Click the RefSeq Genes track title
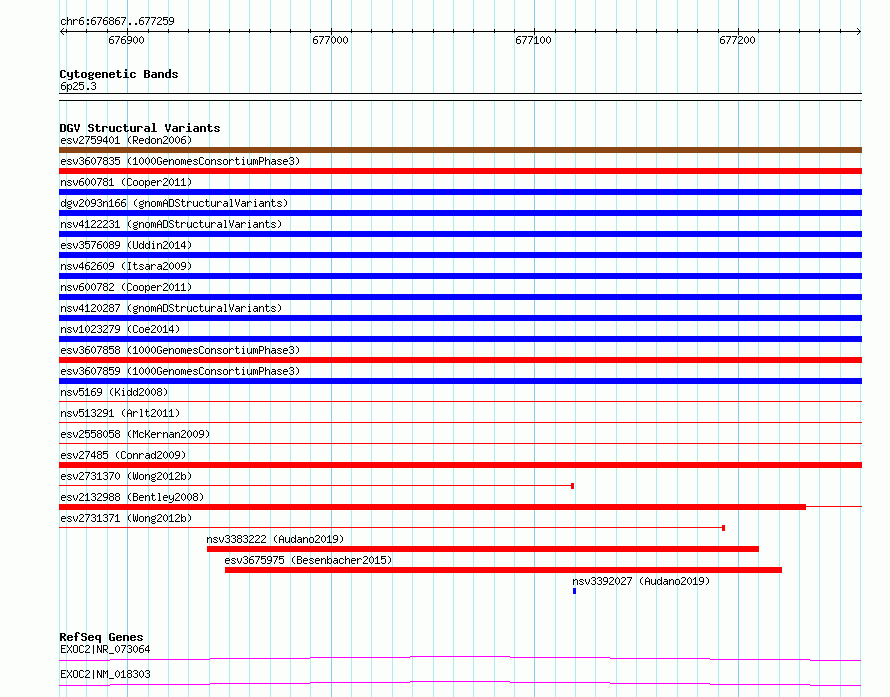 coord(101,637)
